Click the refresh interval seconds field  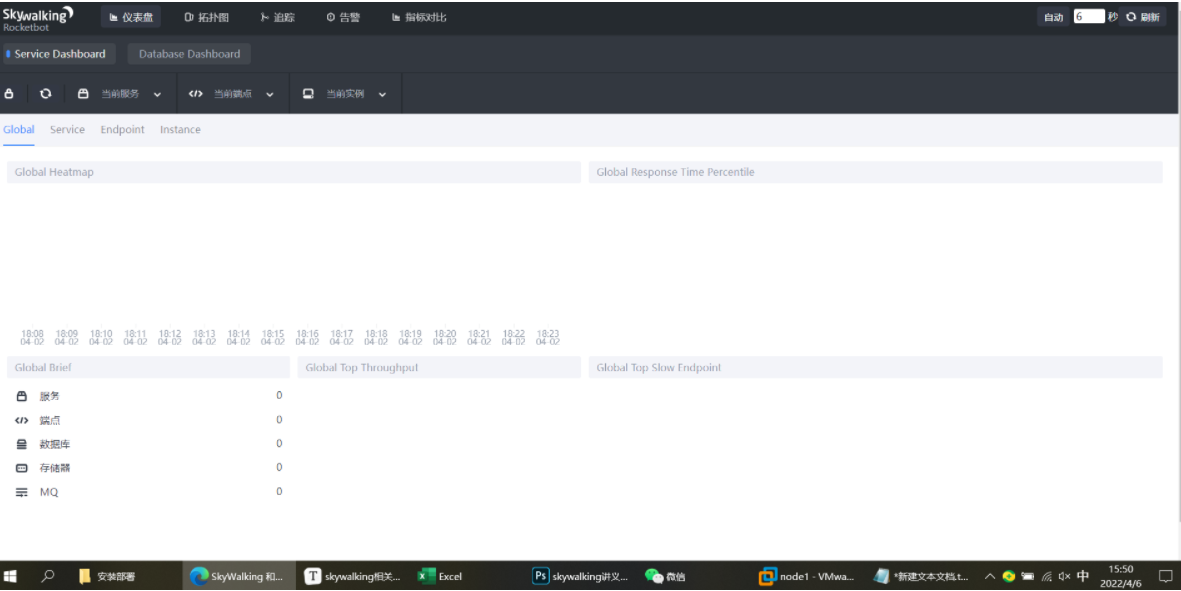pyautogui.click(x=1089, y=17)
